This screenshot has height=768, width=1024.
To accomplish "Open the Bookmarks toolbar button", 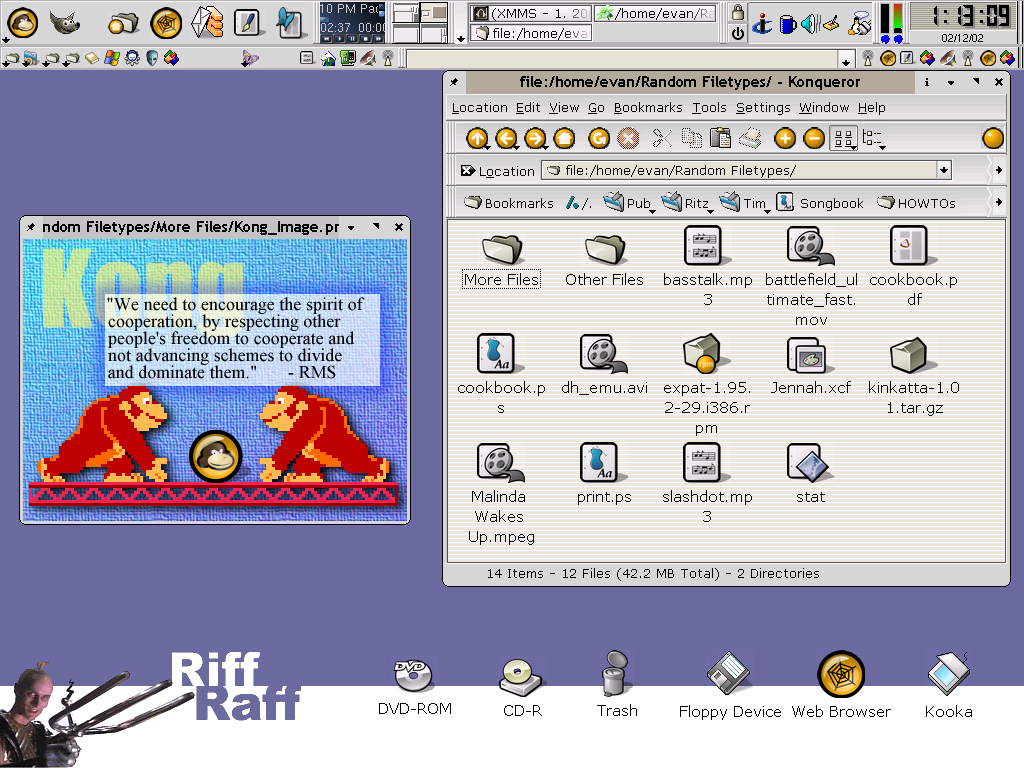I will click(x=509, y=203).
